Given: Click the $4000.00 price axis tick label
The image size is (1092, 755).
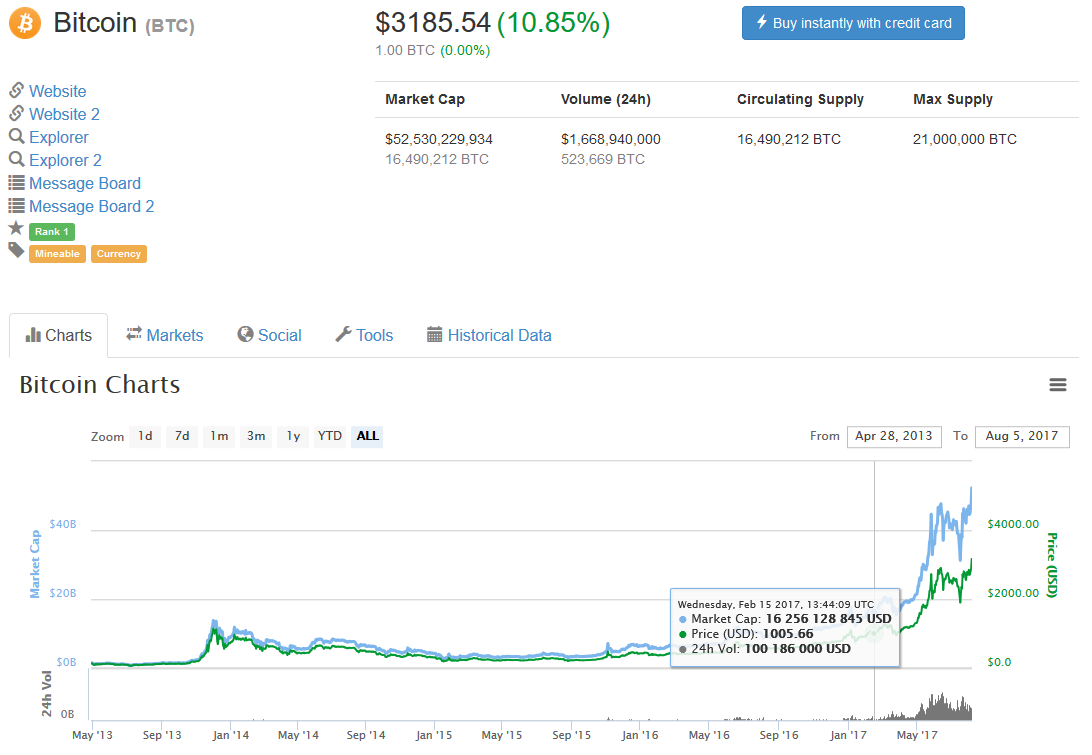Looking at the screenshot, I should click(1013, 524).
